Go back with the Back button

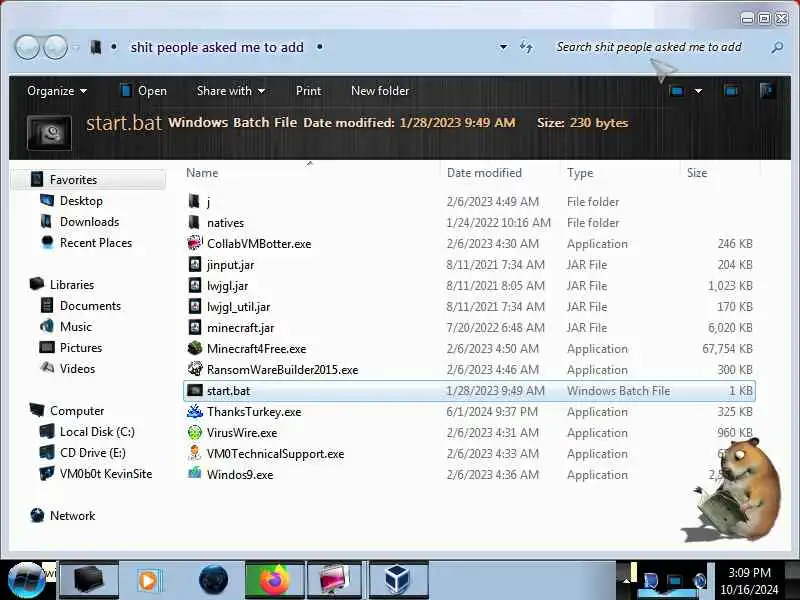[27, 48]
